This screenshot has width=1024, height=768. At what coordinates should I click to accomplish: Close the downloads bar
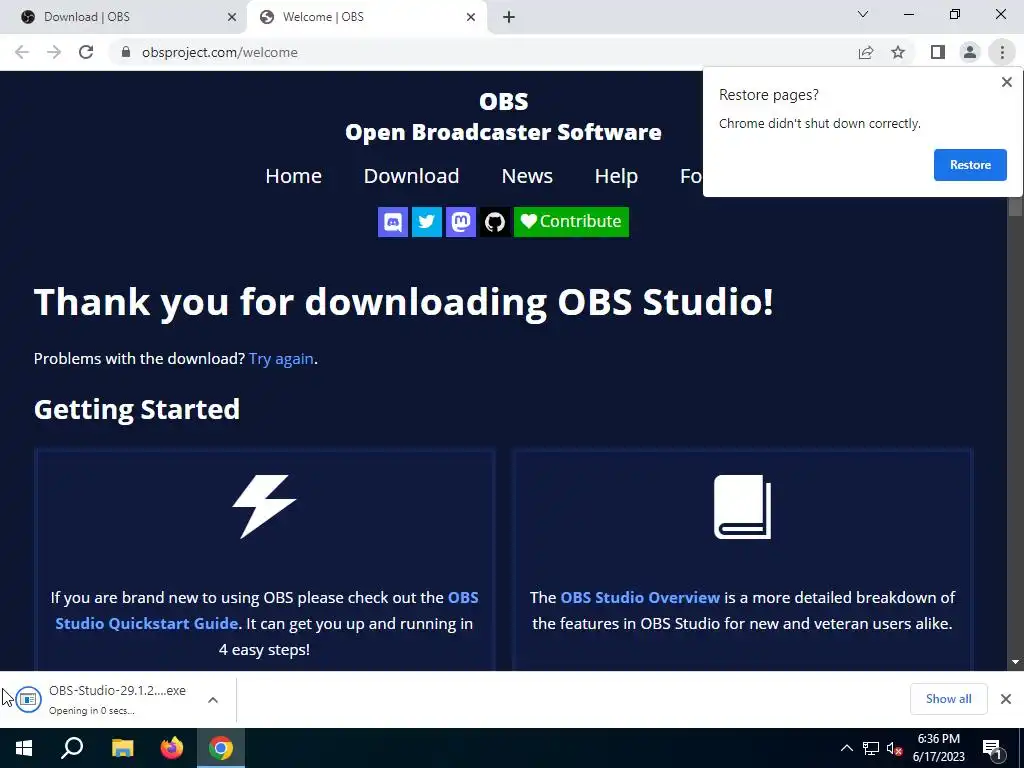tap(1006, 699)
